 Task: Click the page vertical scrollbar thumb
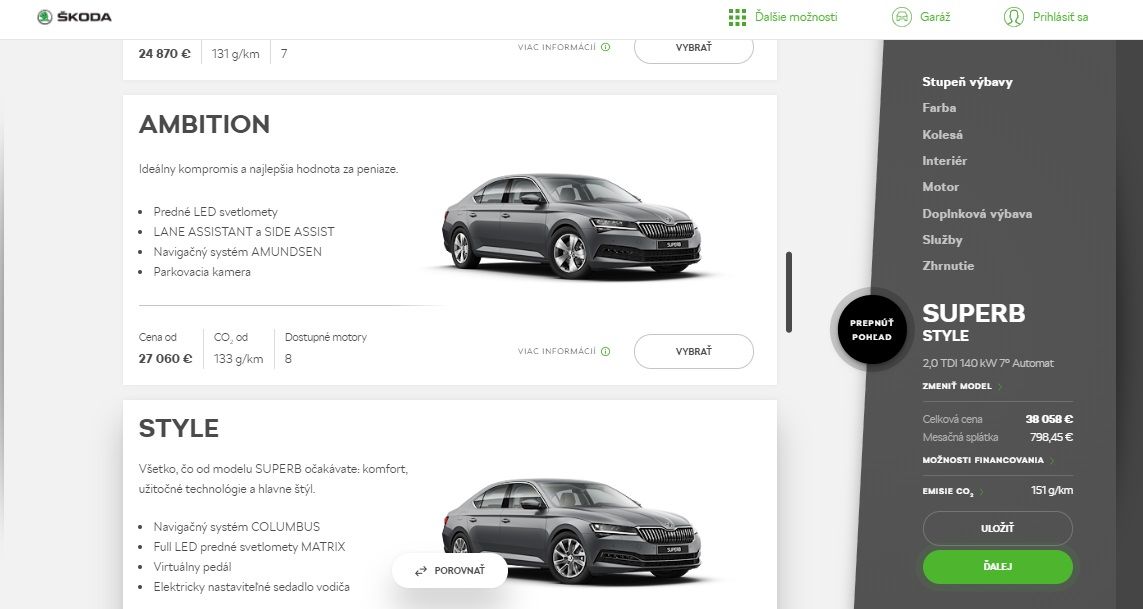[x=788, y=292]
